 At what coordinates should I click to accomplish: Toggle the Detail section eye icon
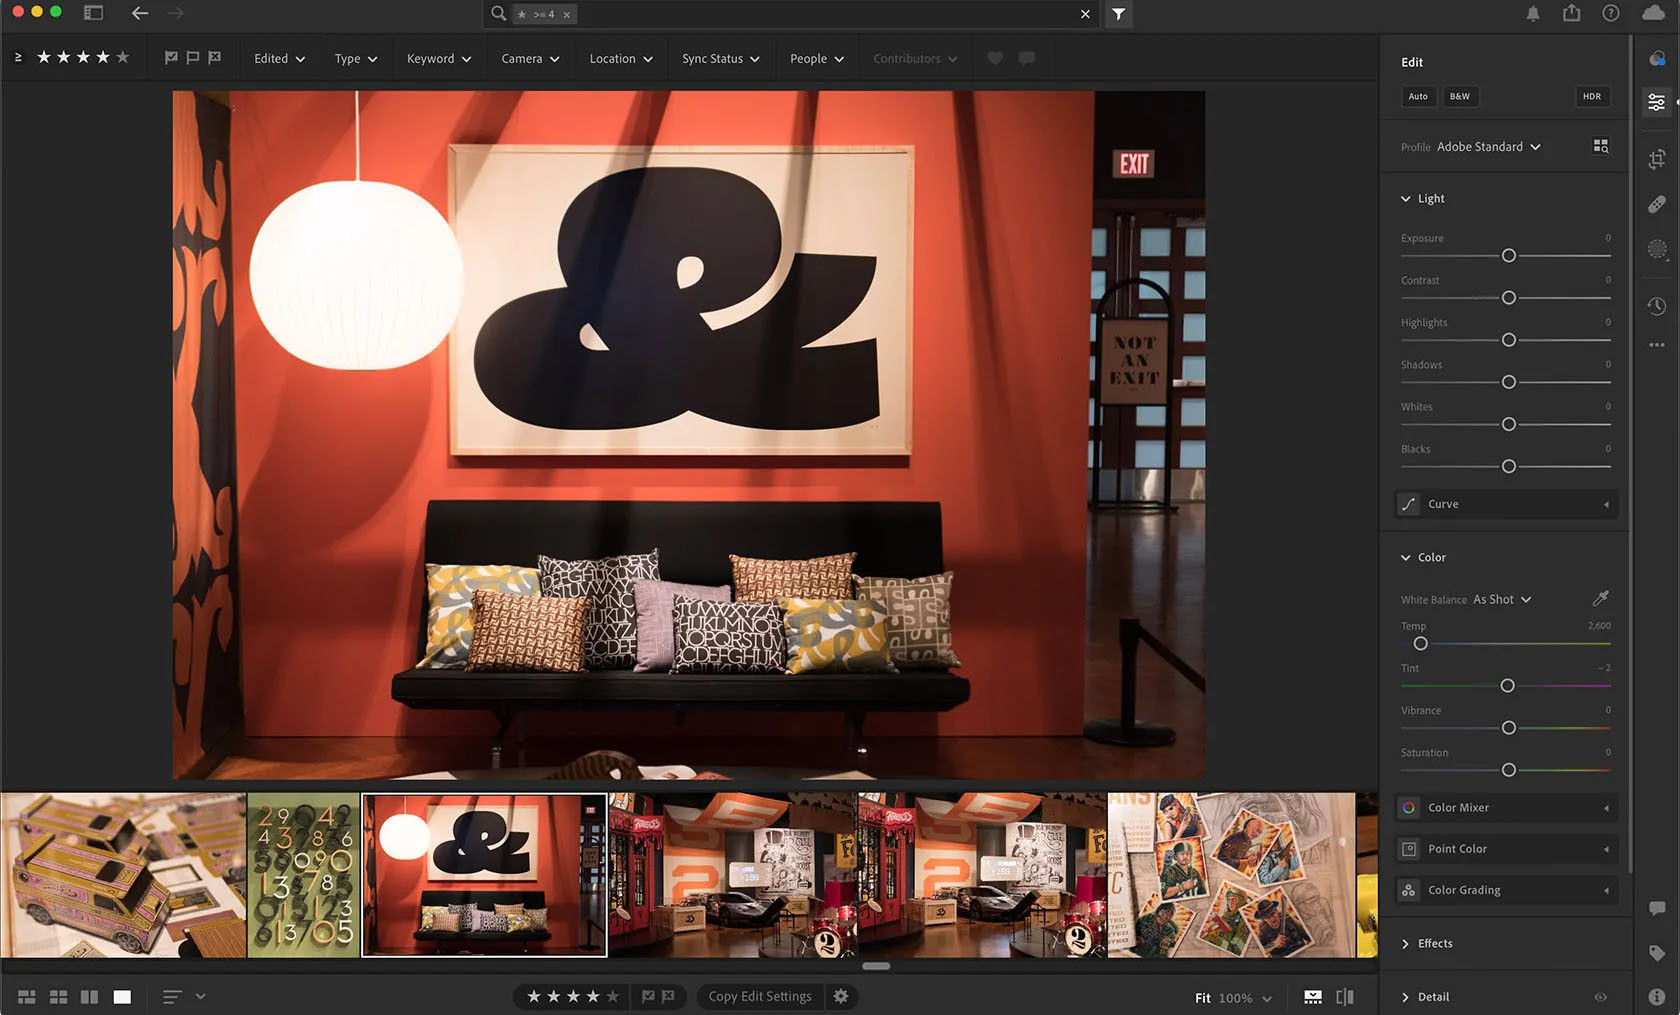point(1600,997)
